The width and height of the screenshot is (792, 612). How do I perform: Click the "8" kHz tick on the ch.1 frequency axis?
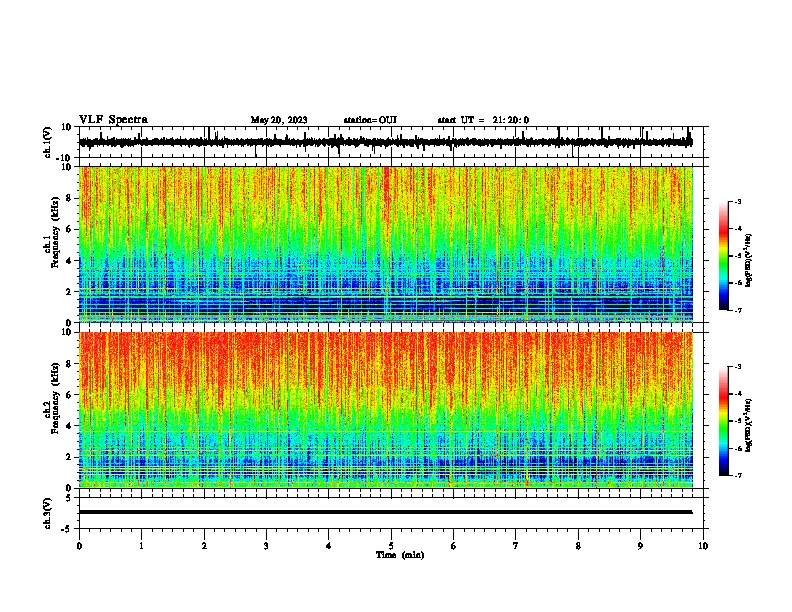point(69,198)
